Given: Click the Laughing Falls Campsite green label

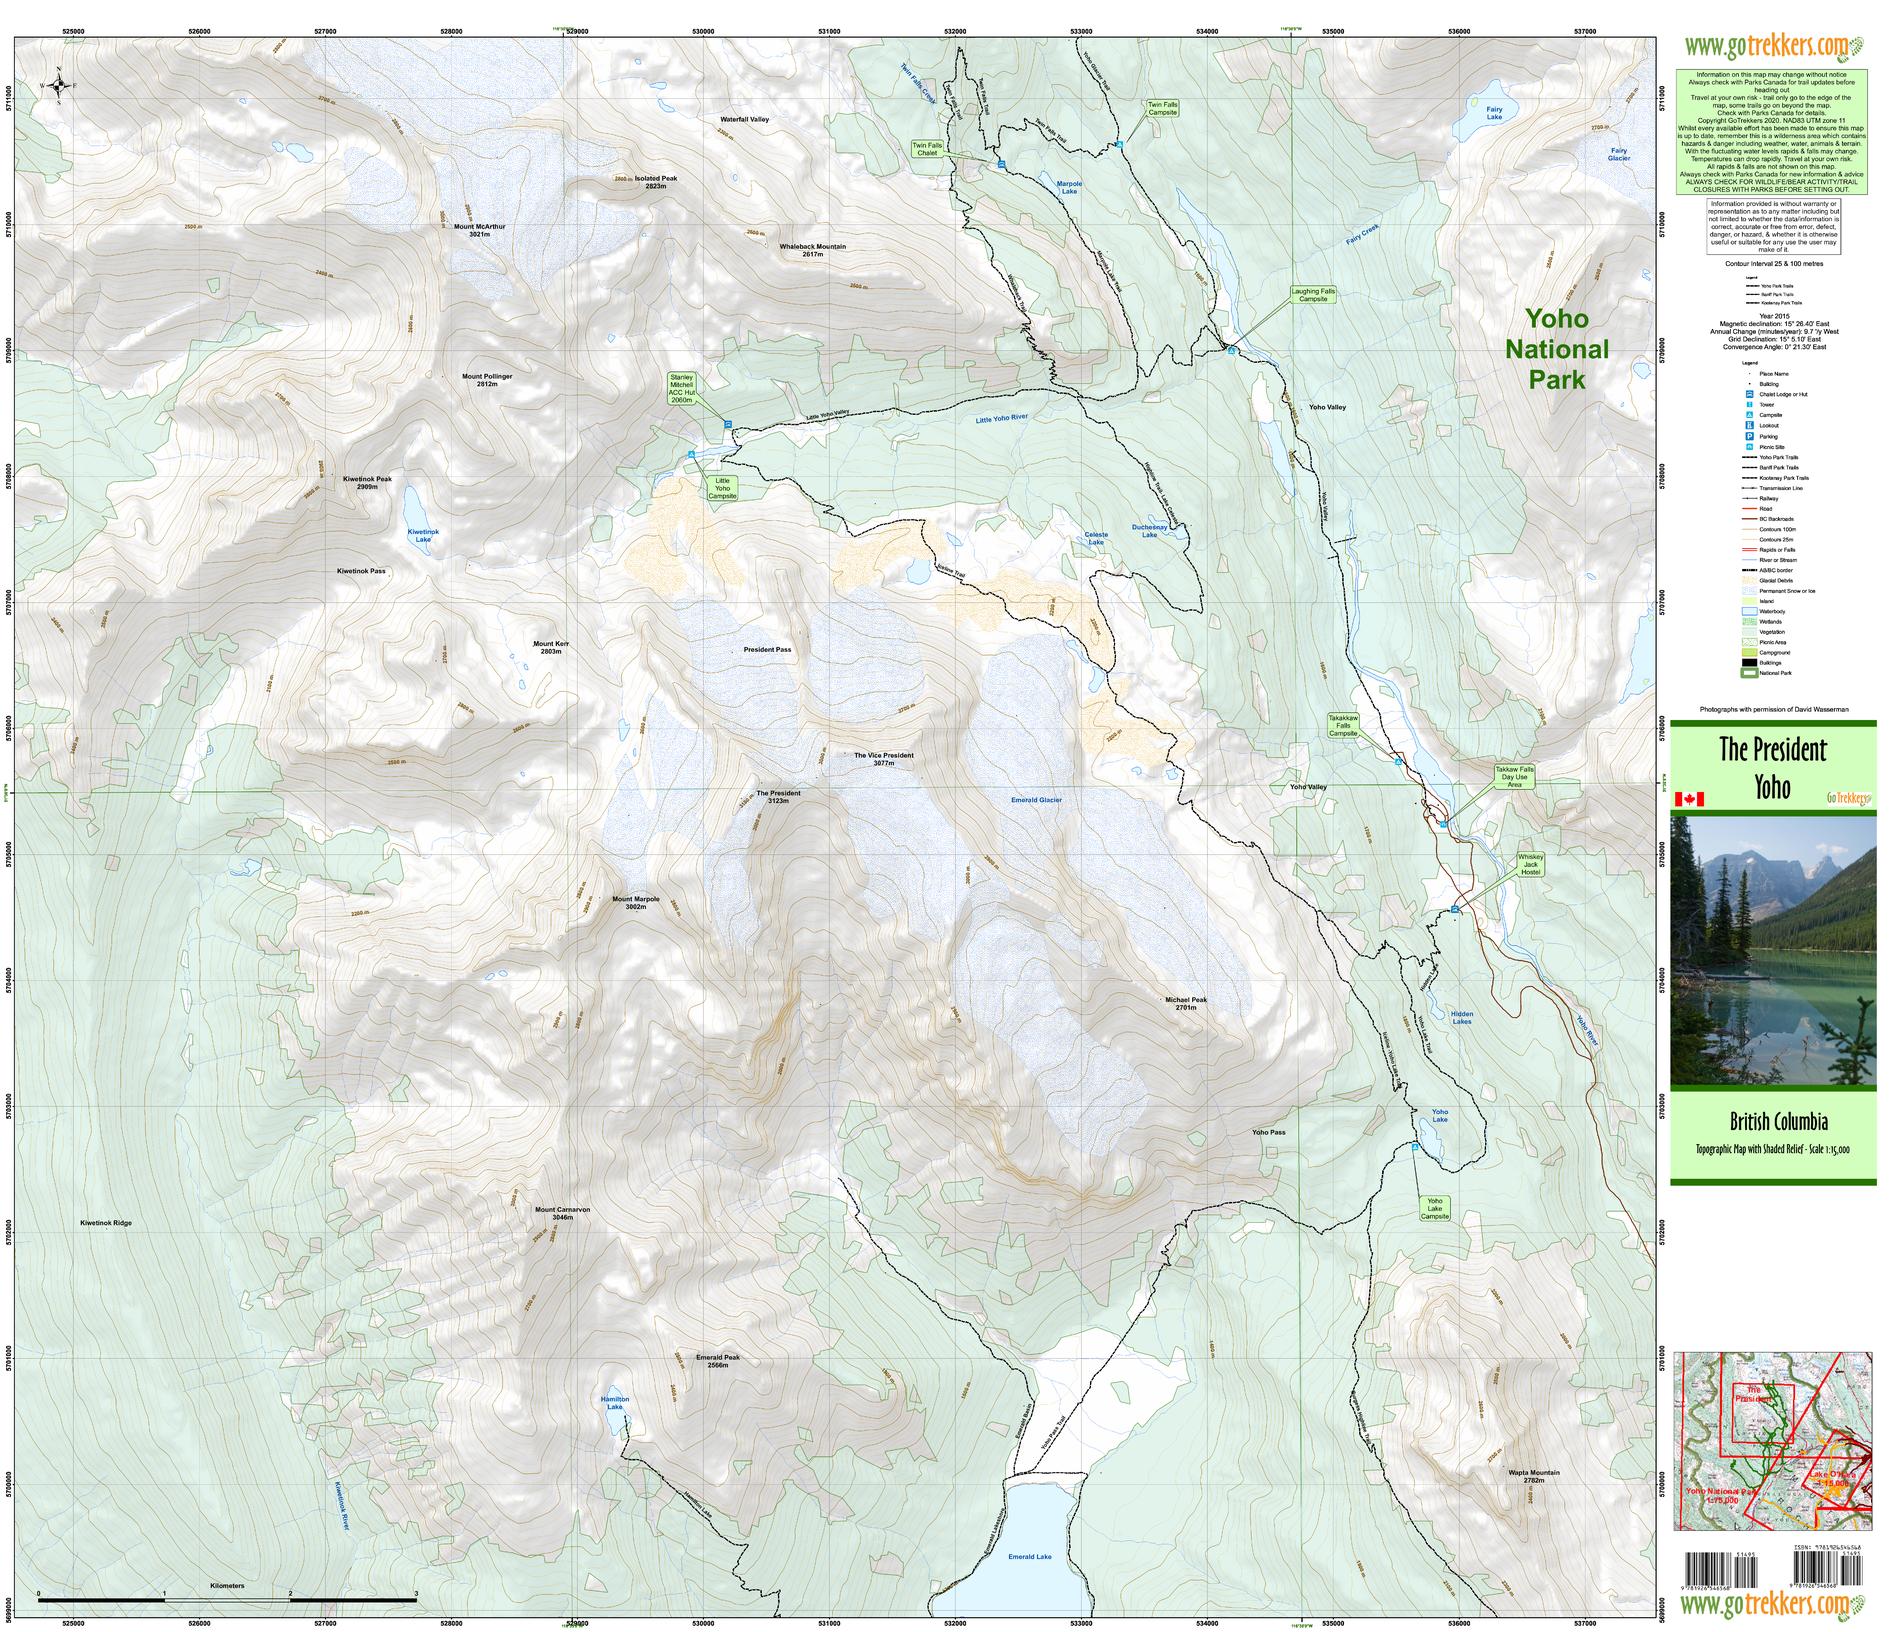Looking at the screenshot, I should tap(1313, 296).
